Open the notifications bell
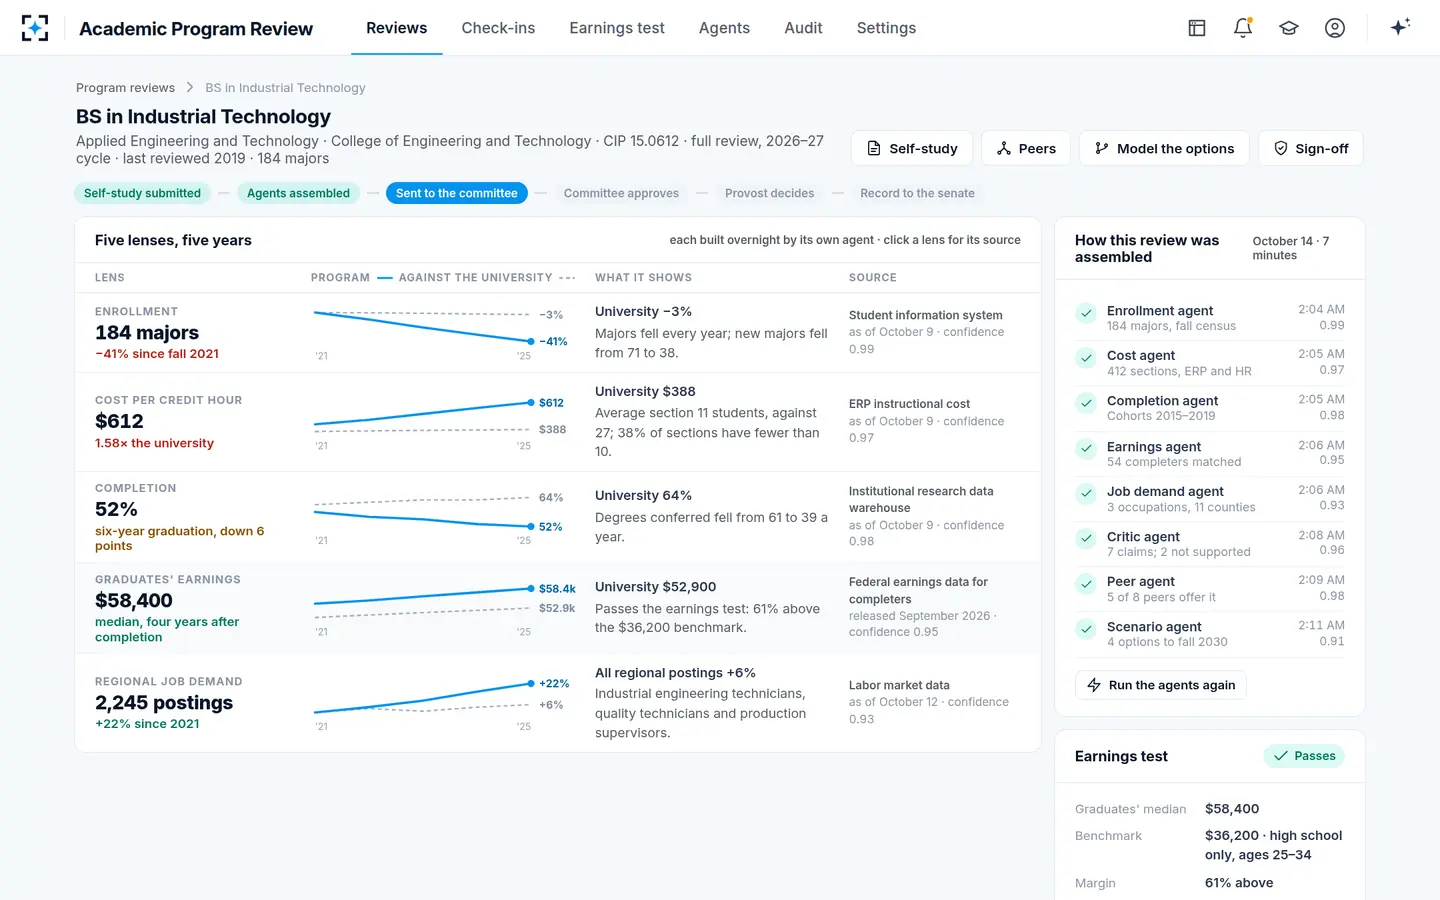The image size is (1440, 900). tap(1243, 28)
